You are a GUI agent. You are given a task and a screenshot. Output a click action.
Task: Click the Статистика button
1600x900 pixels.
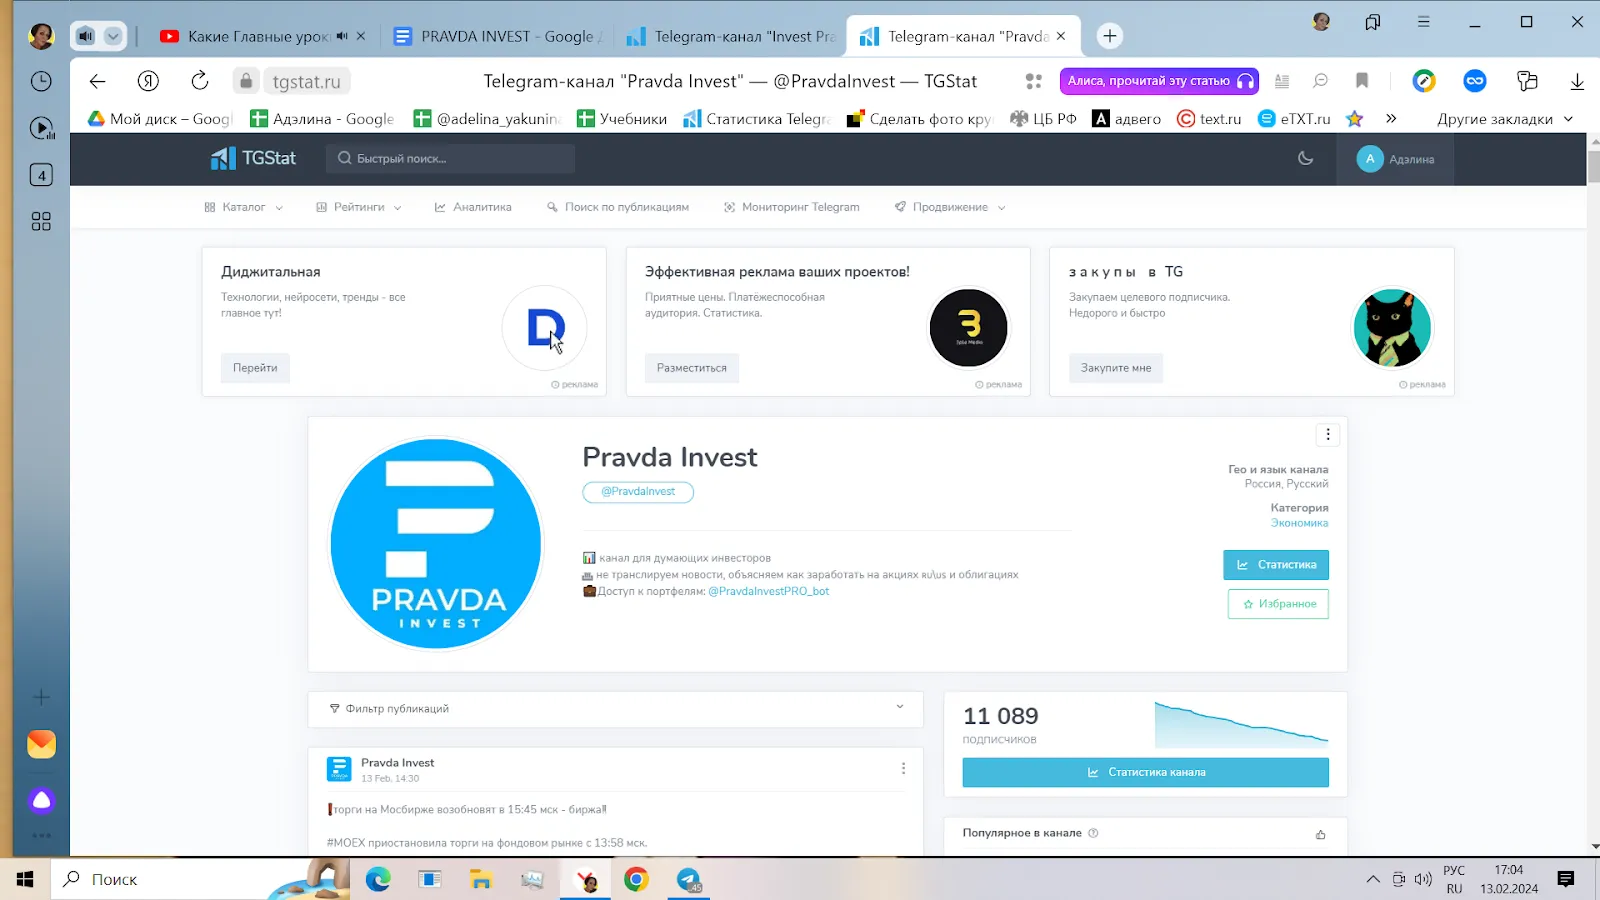coord(1276,565)
